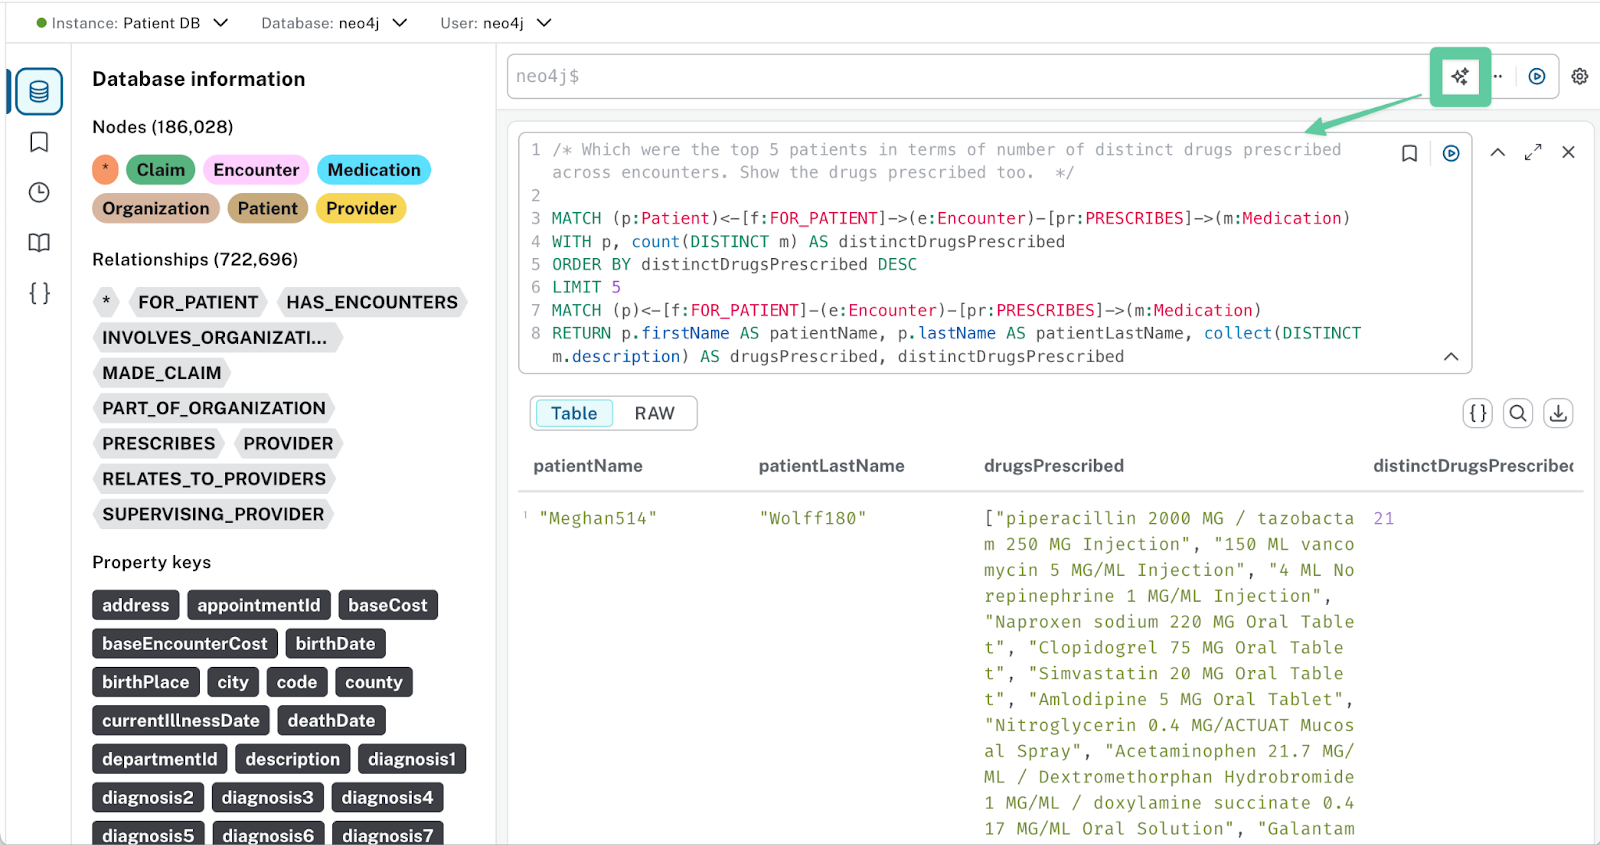Click the "Meghan514" patientName cell

pos(598,518)
